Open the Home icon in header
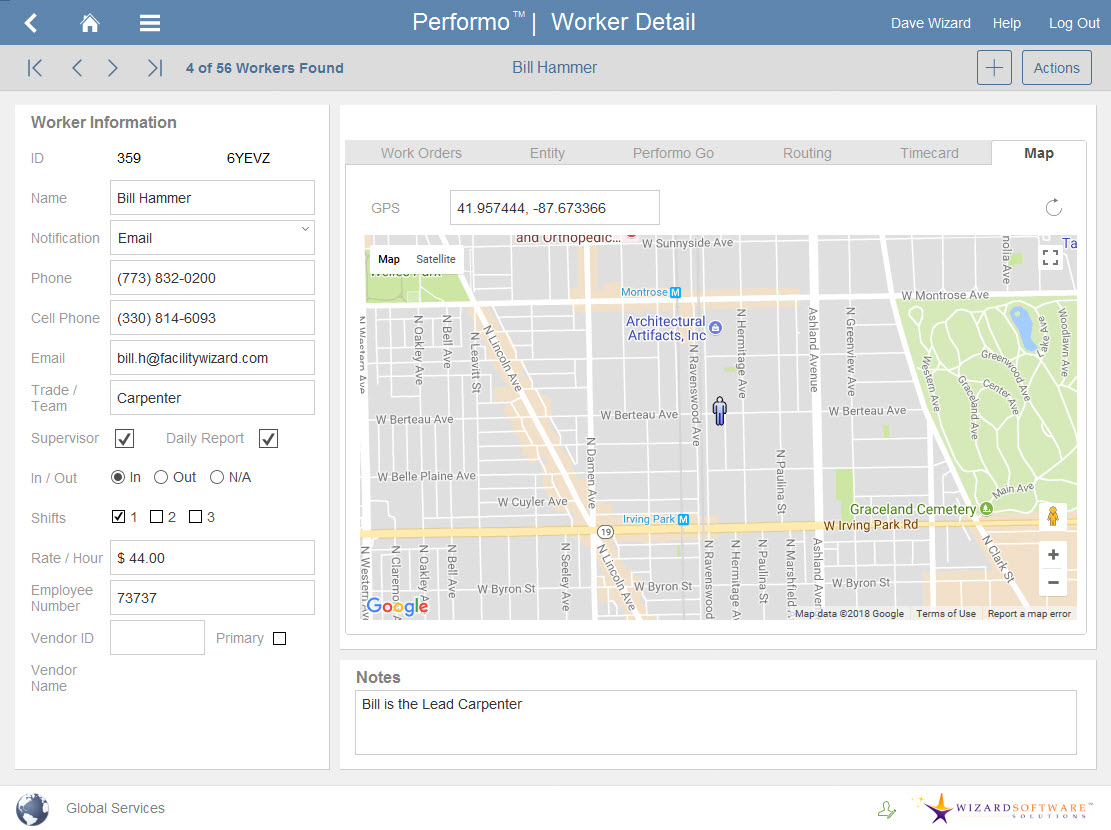 89,23
